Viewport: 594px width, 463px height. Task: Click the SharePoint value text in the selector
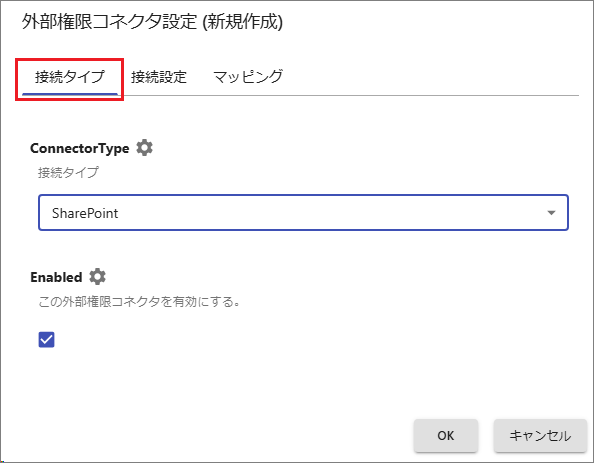(85, 213)
